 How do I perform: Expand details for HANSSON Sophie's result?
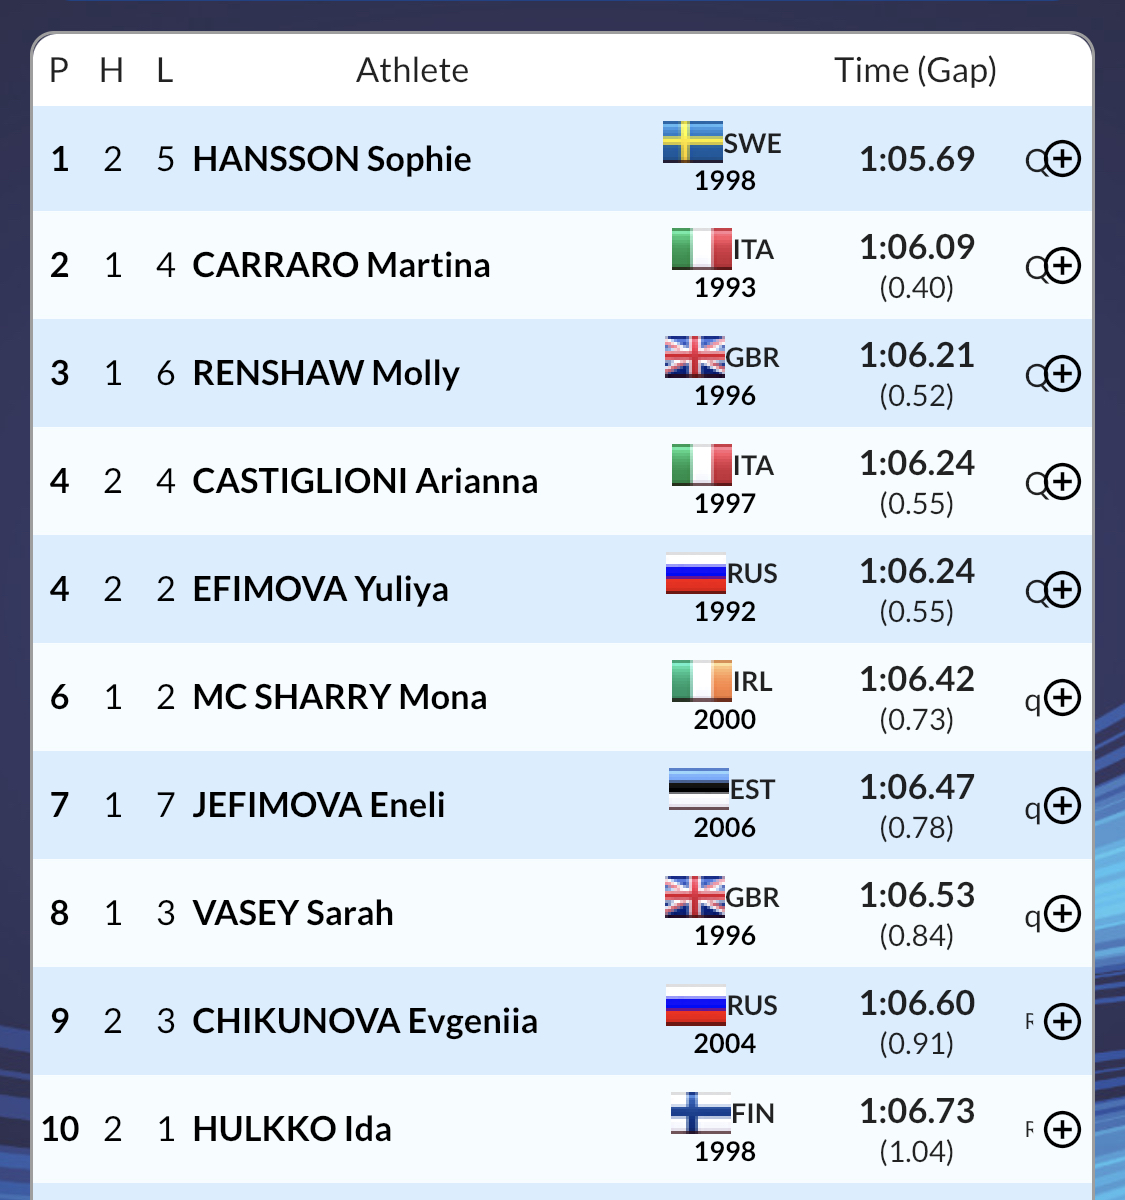(1062, 159)
